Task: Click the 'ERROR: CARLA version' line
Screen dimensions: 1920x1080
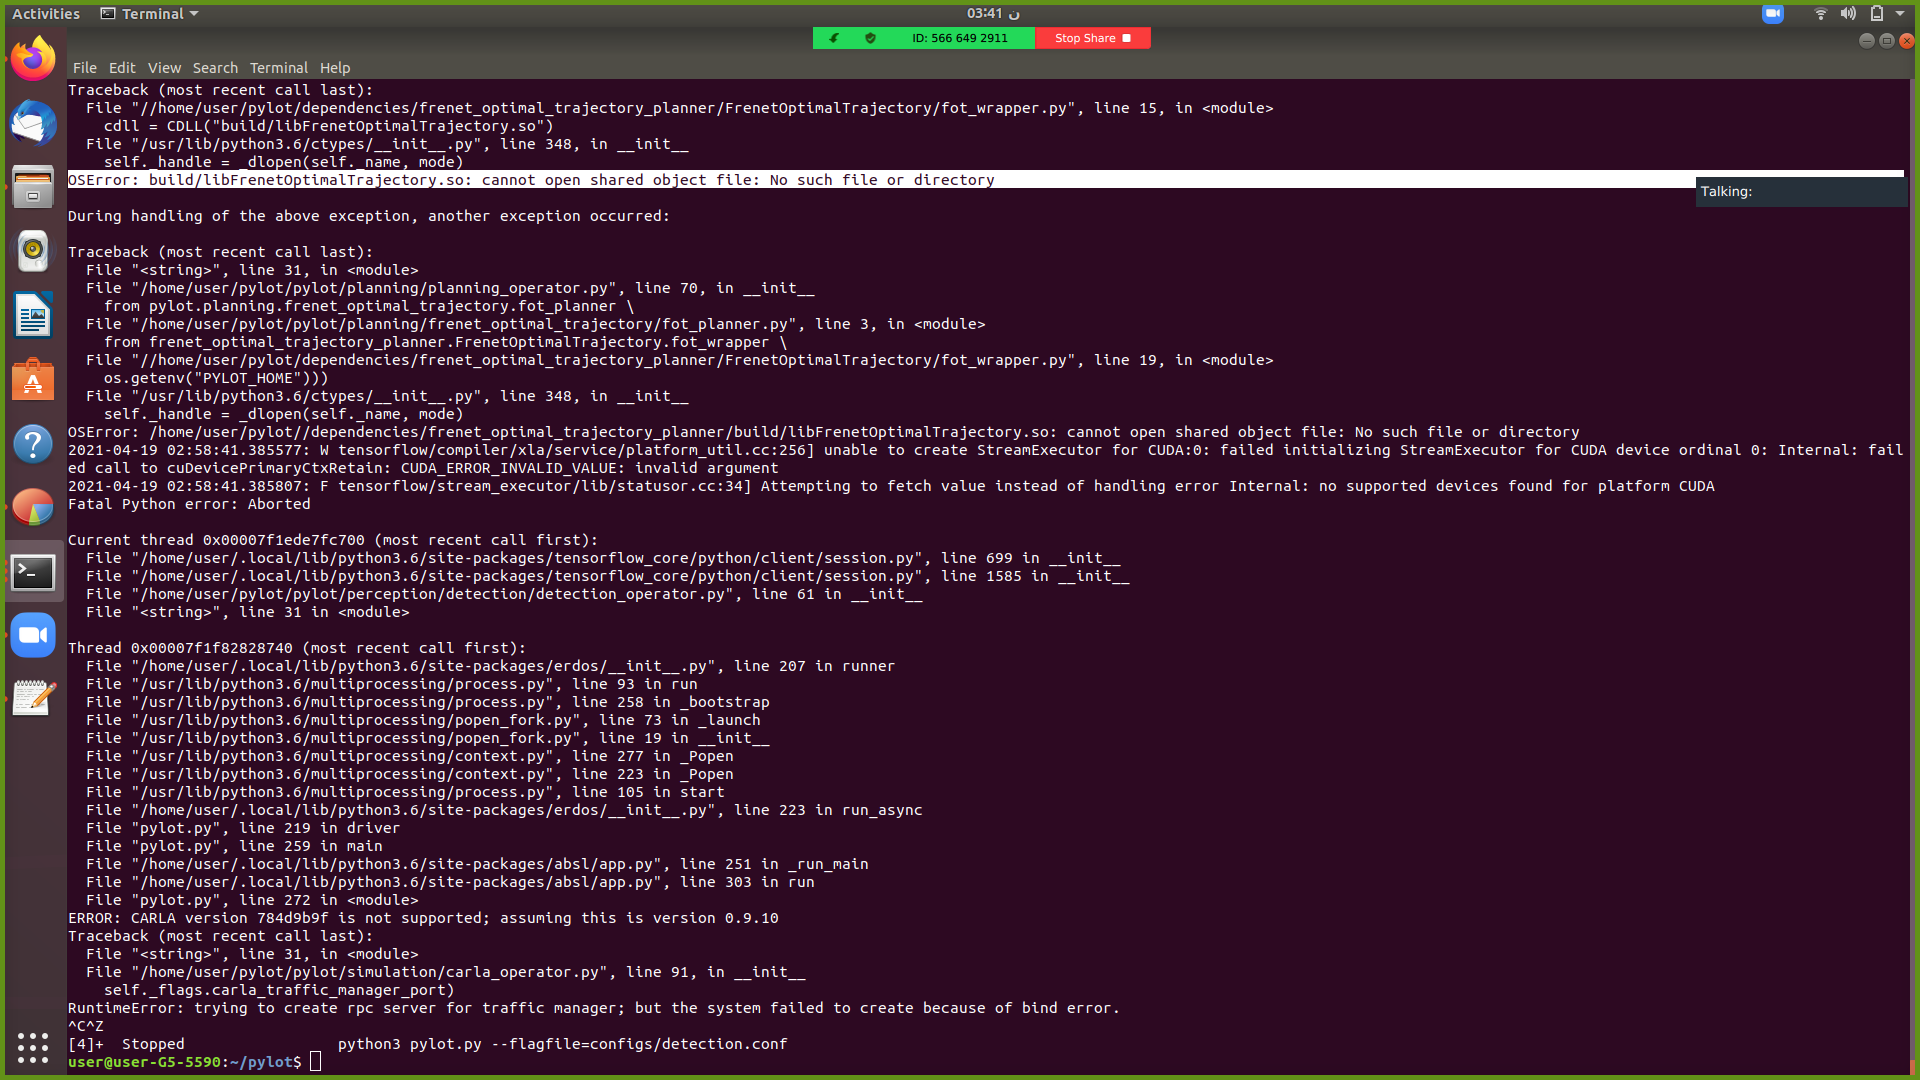Action: [423, 918]
